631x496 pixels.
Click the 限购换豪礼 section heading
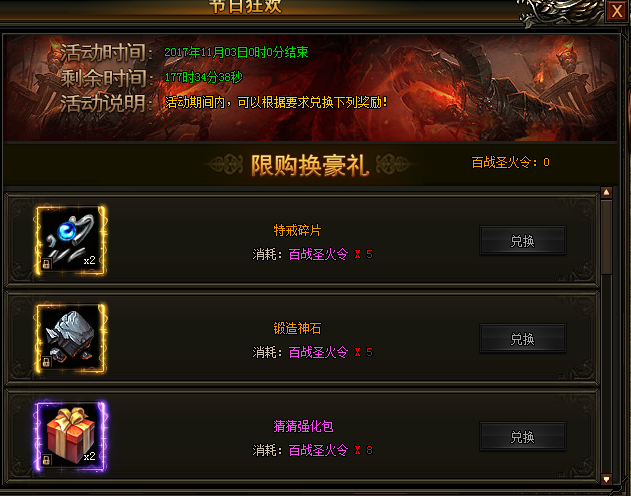310,165
